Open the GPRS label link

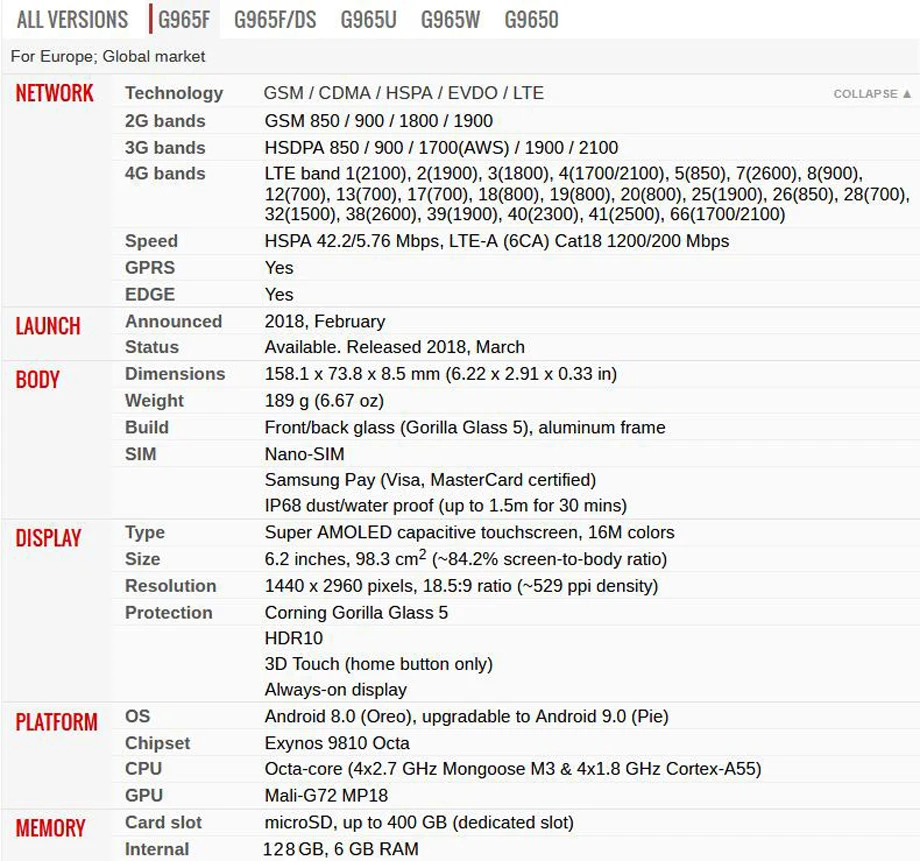(x=150, y=268)
